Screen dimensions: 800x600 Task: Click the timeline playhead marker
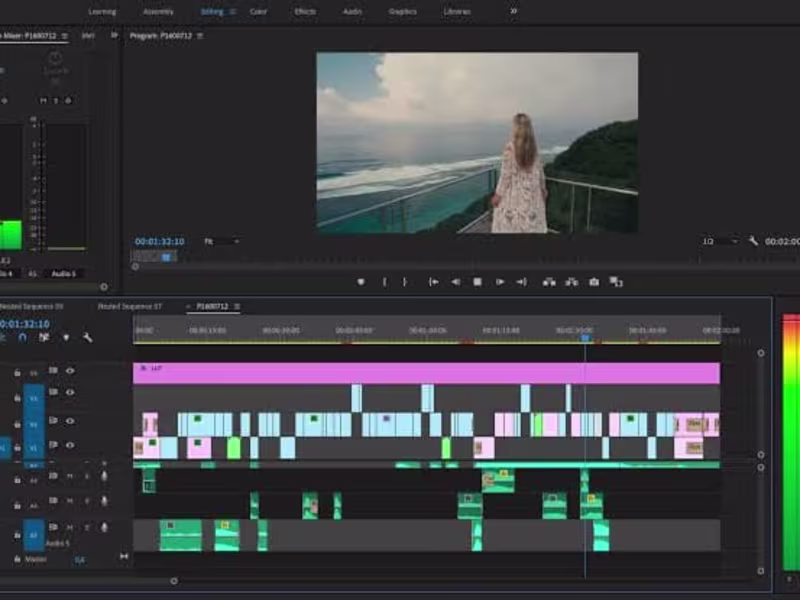click(x=585, y=338)
